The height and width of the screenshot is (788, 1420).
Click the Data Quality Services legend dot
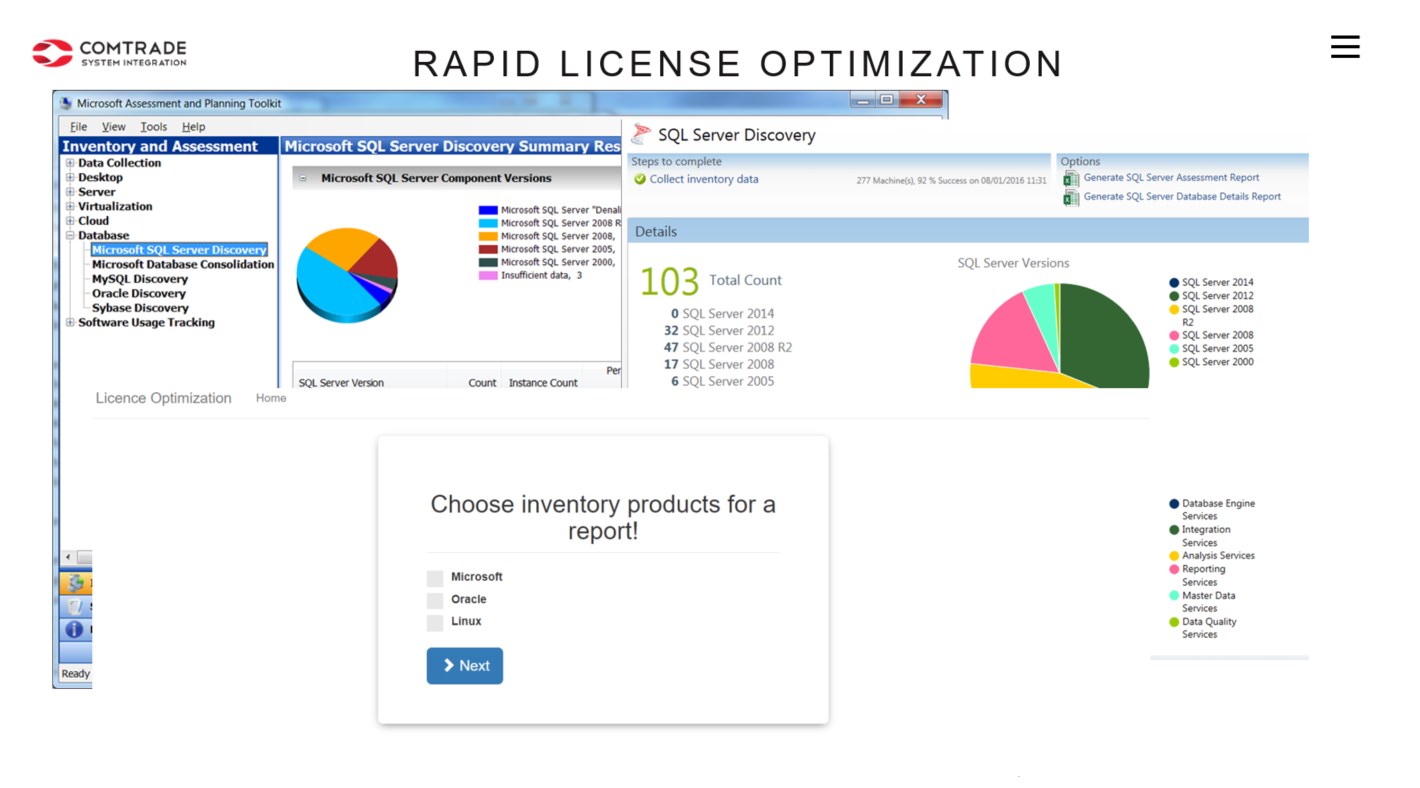tap(1174, 622)
